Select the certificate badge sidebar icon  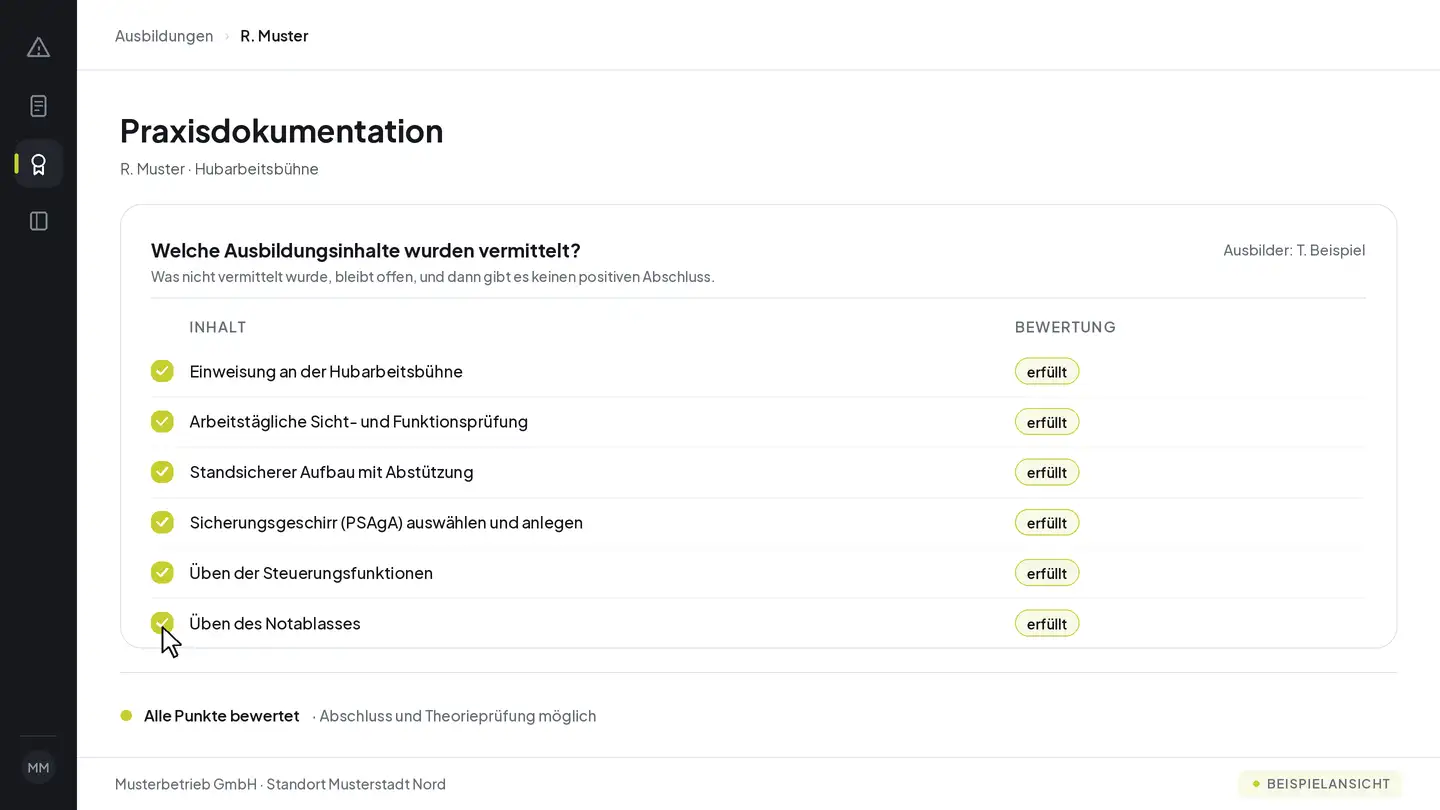(x=38, y=164)
